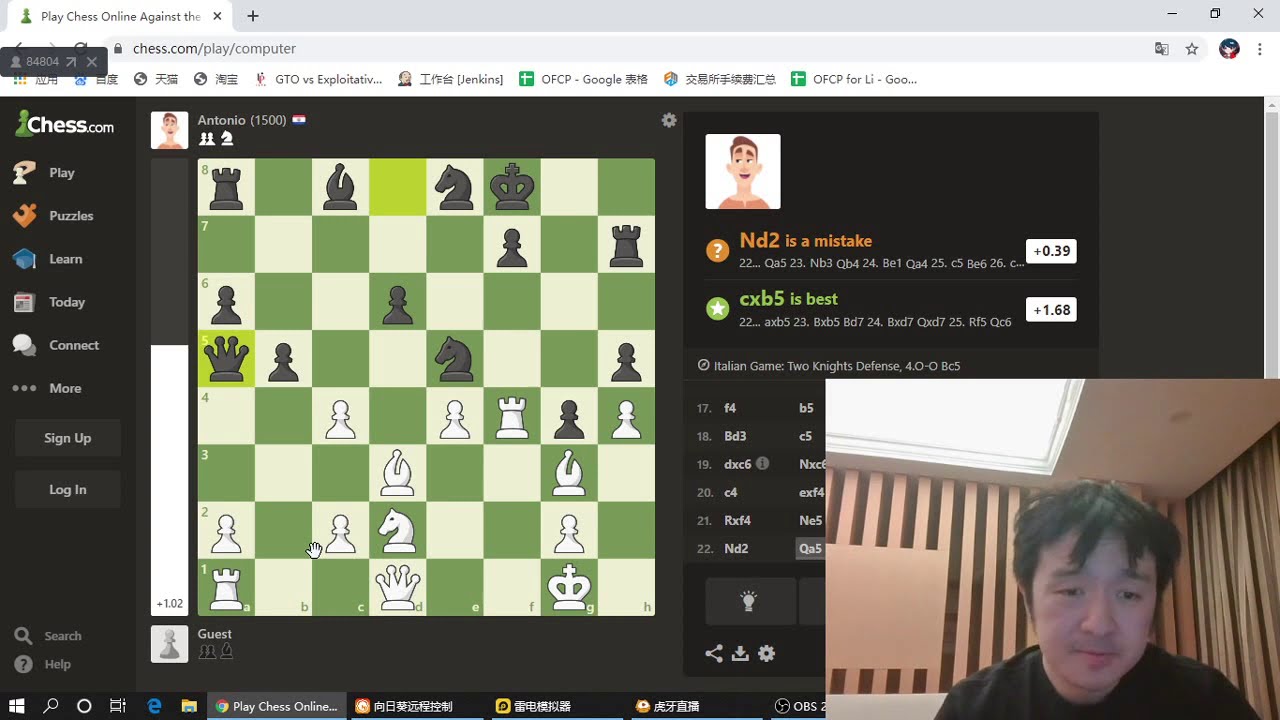Open settings gear below move list
The width and height of the screenshot is (1280, 720).
pyautogui.click(x=767, y=653)
